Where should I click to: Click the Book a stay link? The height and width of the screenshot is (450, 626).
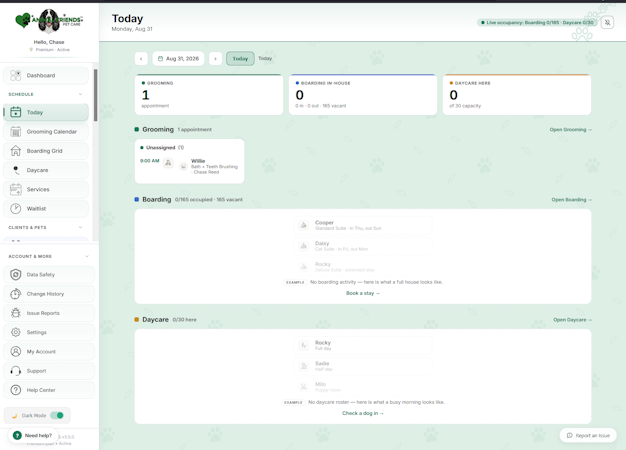pyautogui.click(x=363, y=293)
